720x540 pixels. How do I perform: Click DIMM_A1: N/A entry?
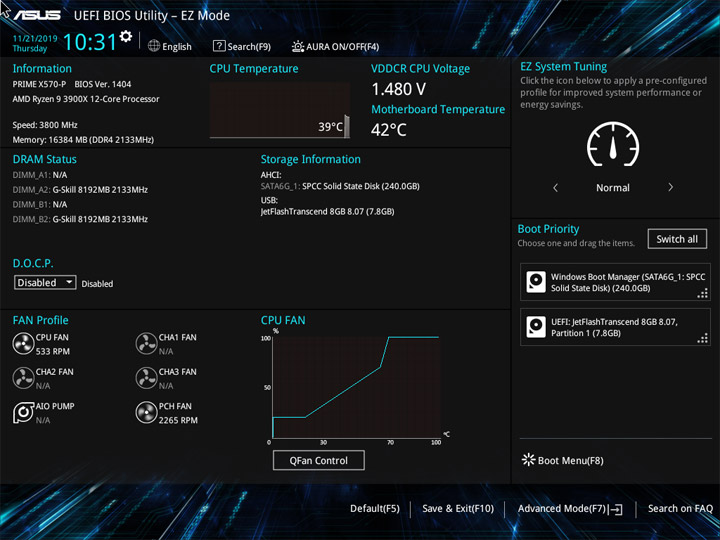point(40,175)
